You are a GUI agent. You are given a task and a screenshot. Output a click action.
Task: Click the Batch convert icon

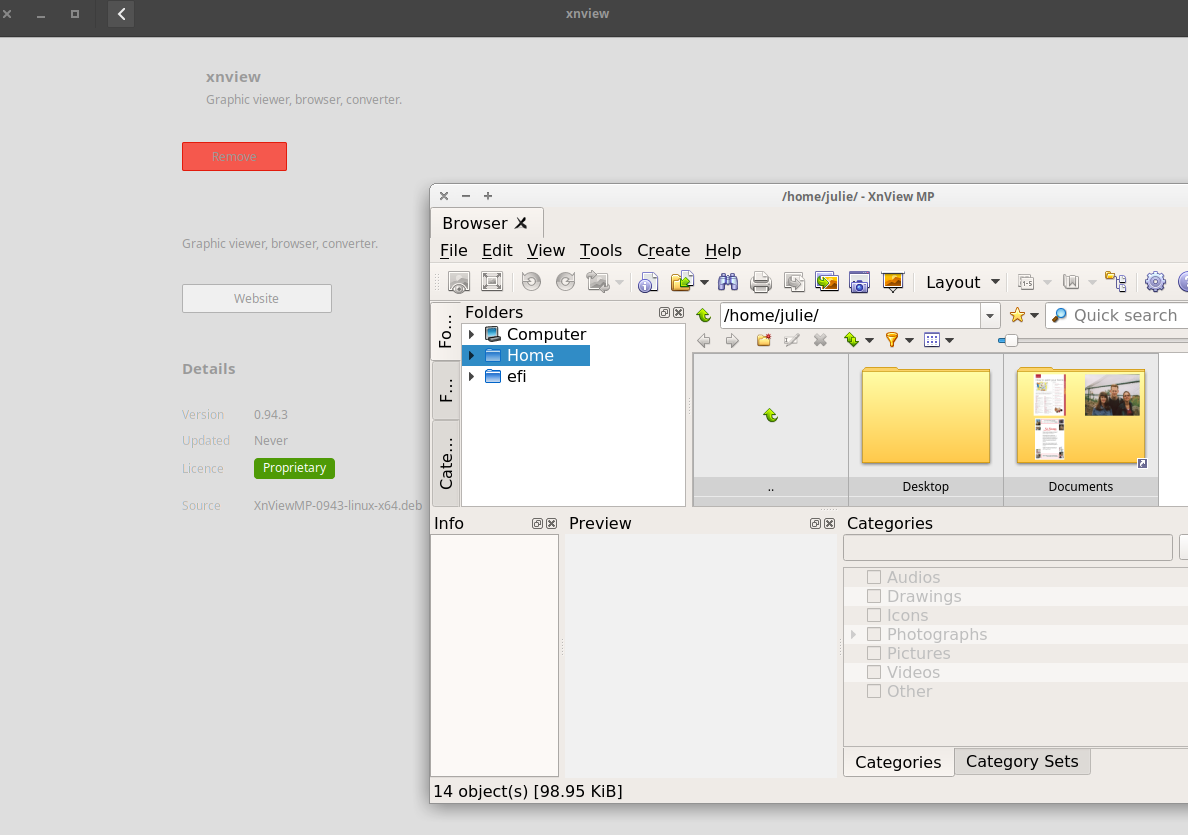[x=826, y=282]
